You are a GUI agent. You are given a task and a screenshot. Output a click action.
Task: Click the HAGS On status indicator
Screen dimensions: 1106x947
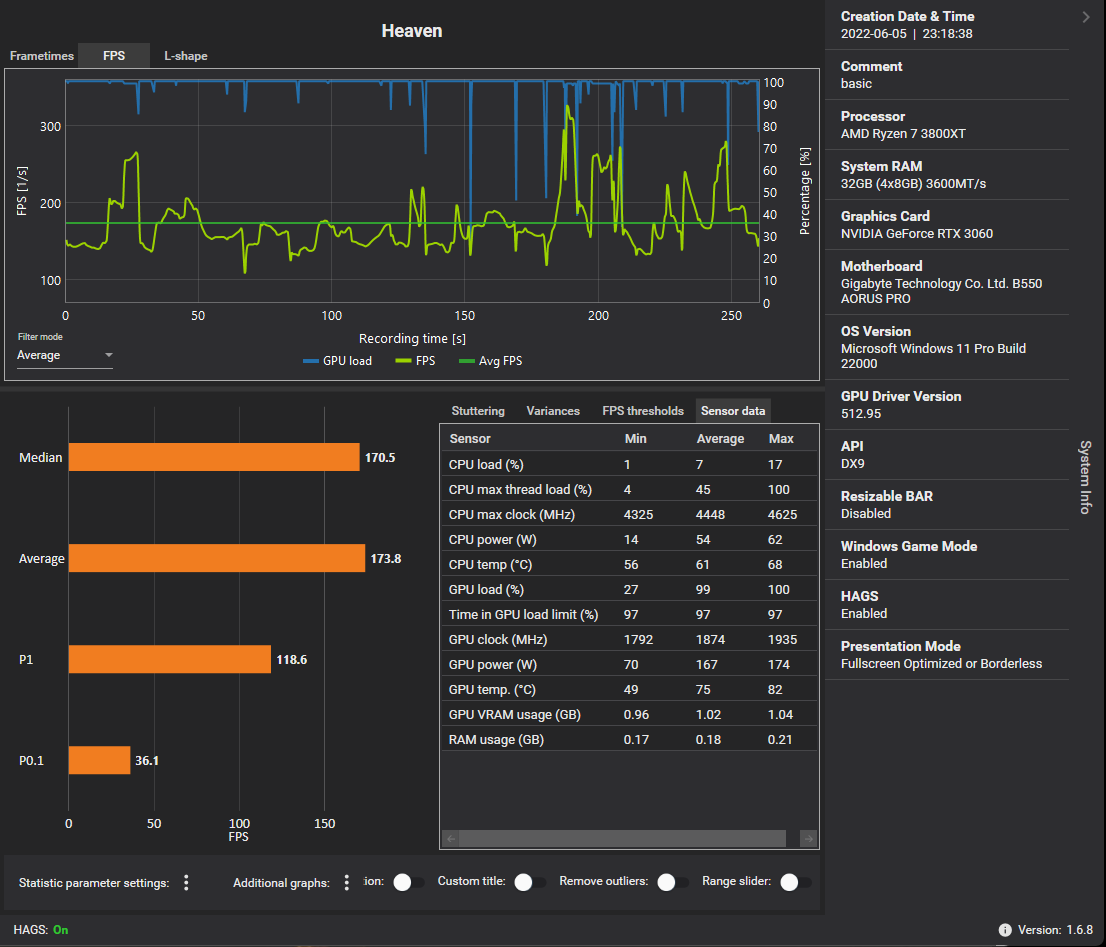[x=41, y=930]
